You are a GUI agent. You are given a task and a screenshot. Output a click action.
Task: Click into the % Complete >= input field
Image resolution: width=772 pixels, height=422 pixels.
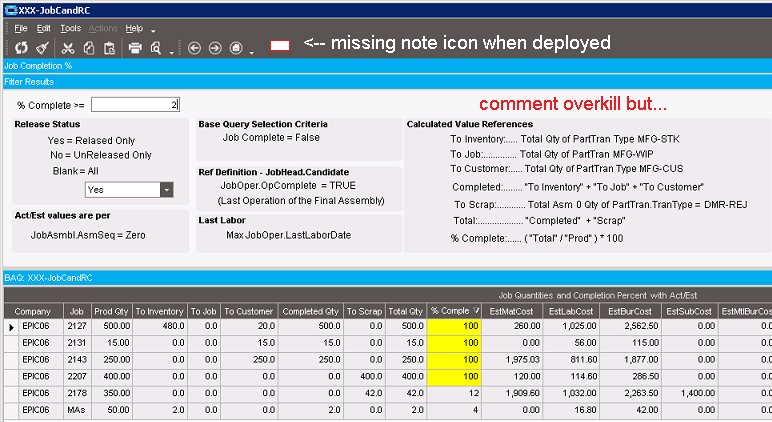click(135, 104)
